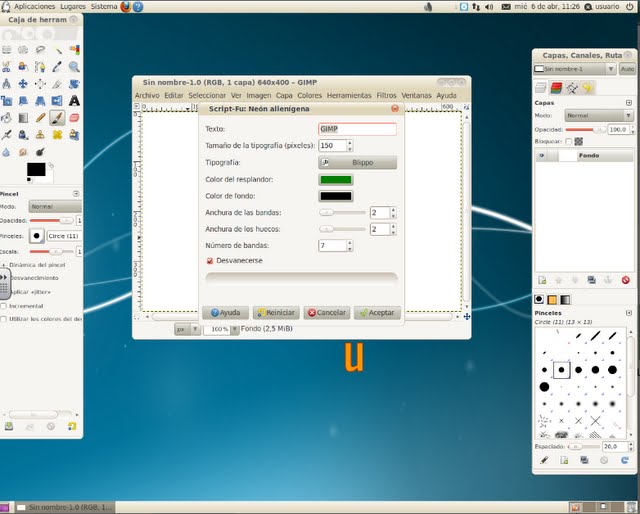Open Firefox from the top panel
Viewport: 640px width, 514px height.
point(126,7)
